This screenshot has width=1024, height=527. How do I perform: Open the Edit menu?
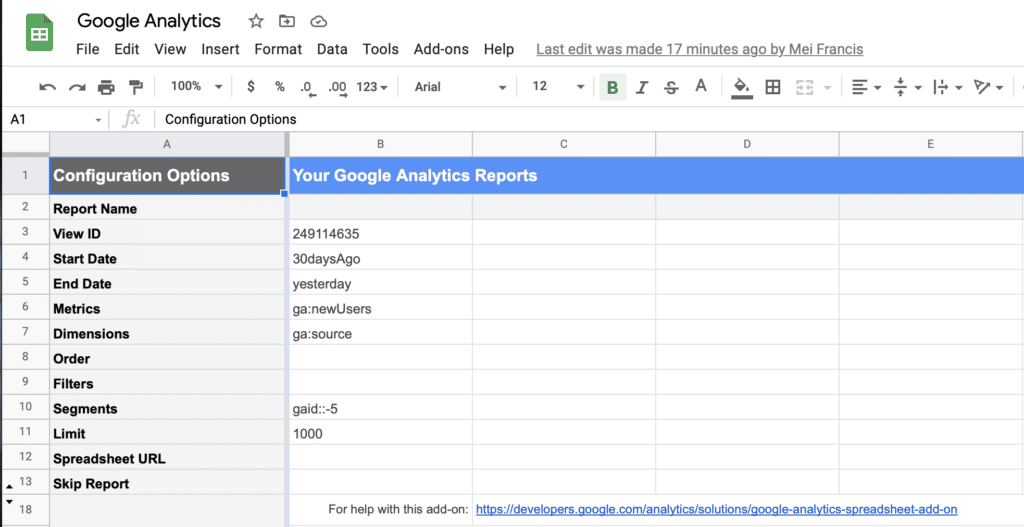tap(127, 50)
